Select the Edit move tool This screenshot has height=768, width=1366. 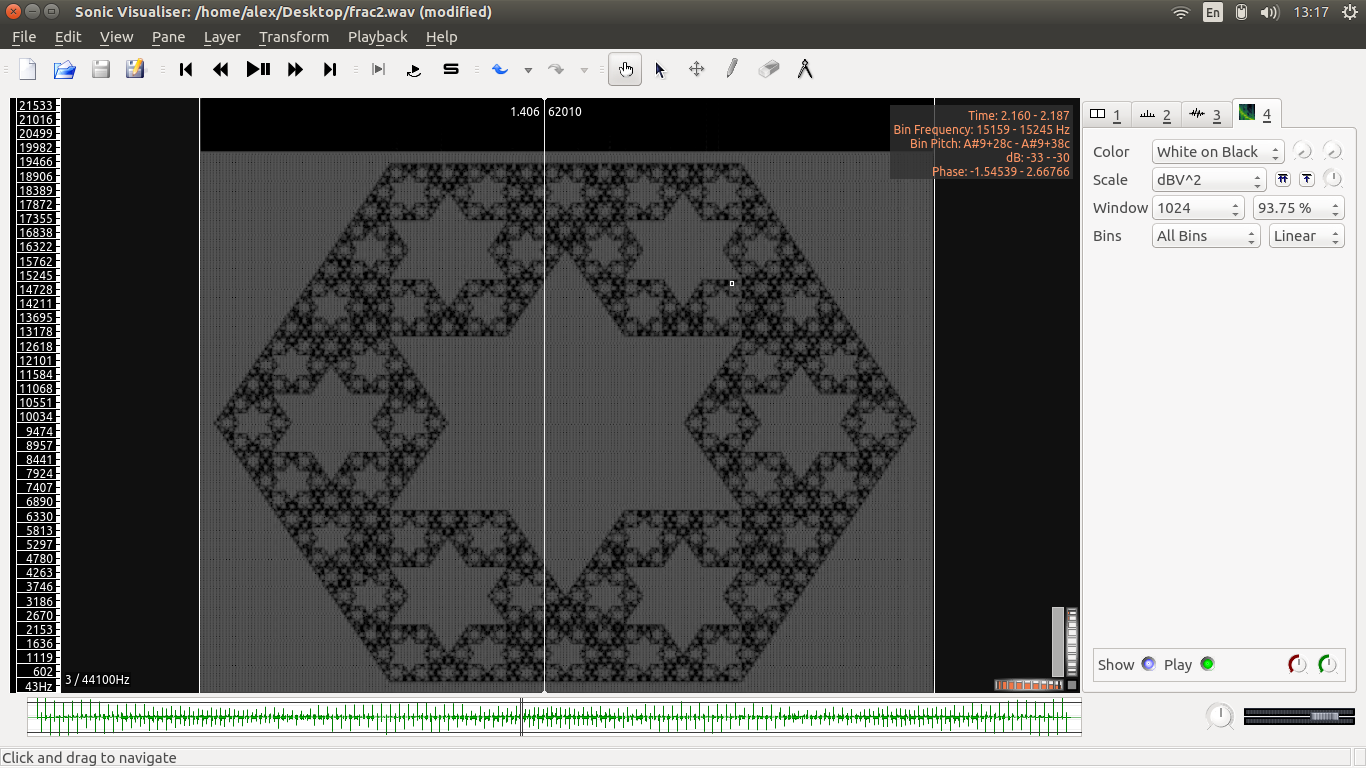696,69
